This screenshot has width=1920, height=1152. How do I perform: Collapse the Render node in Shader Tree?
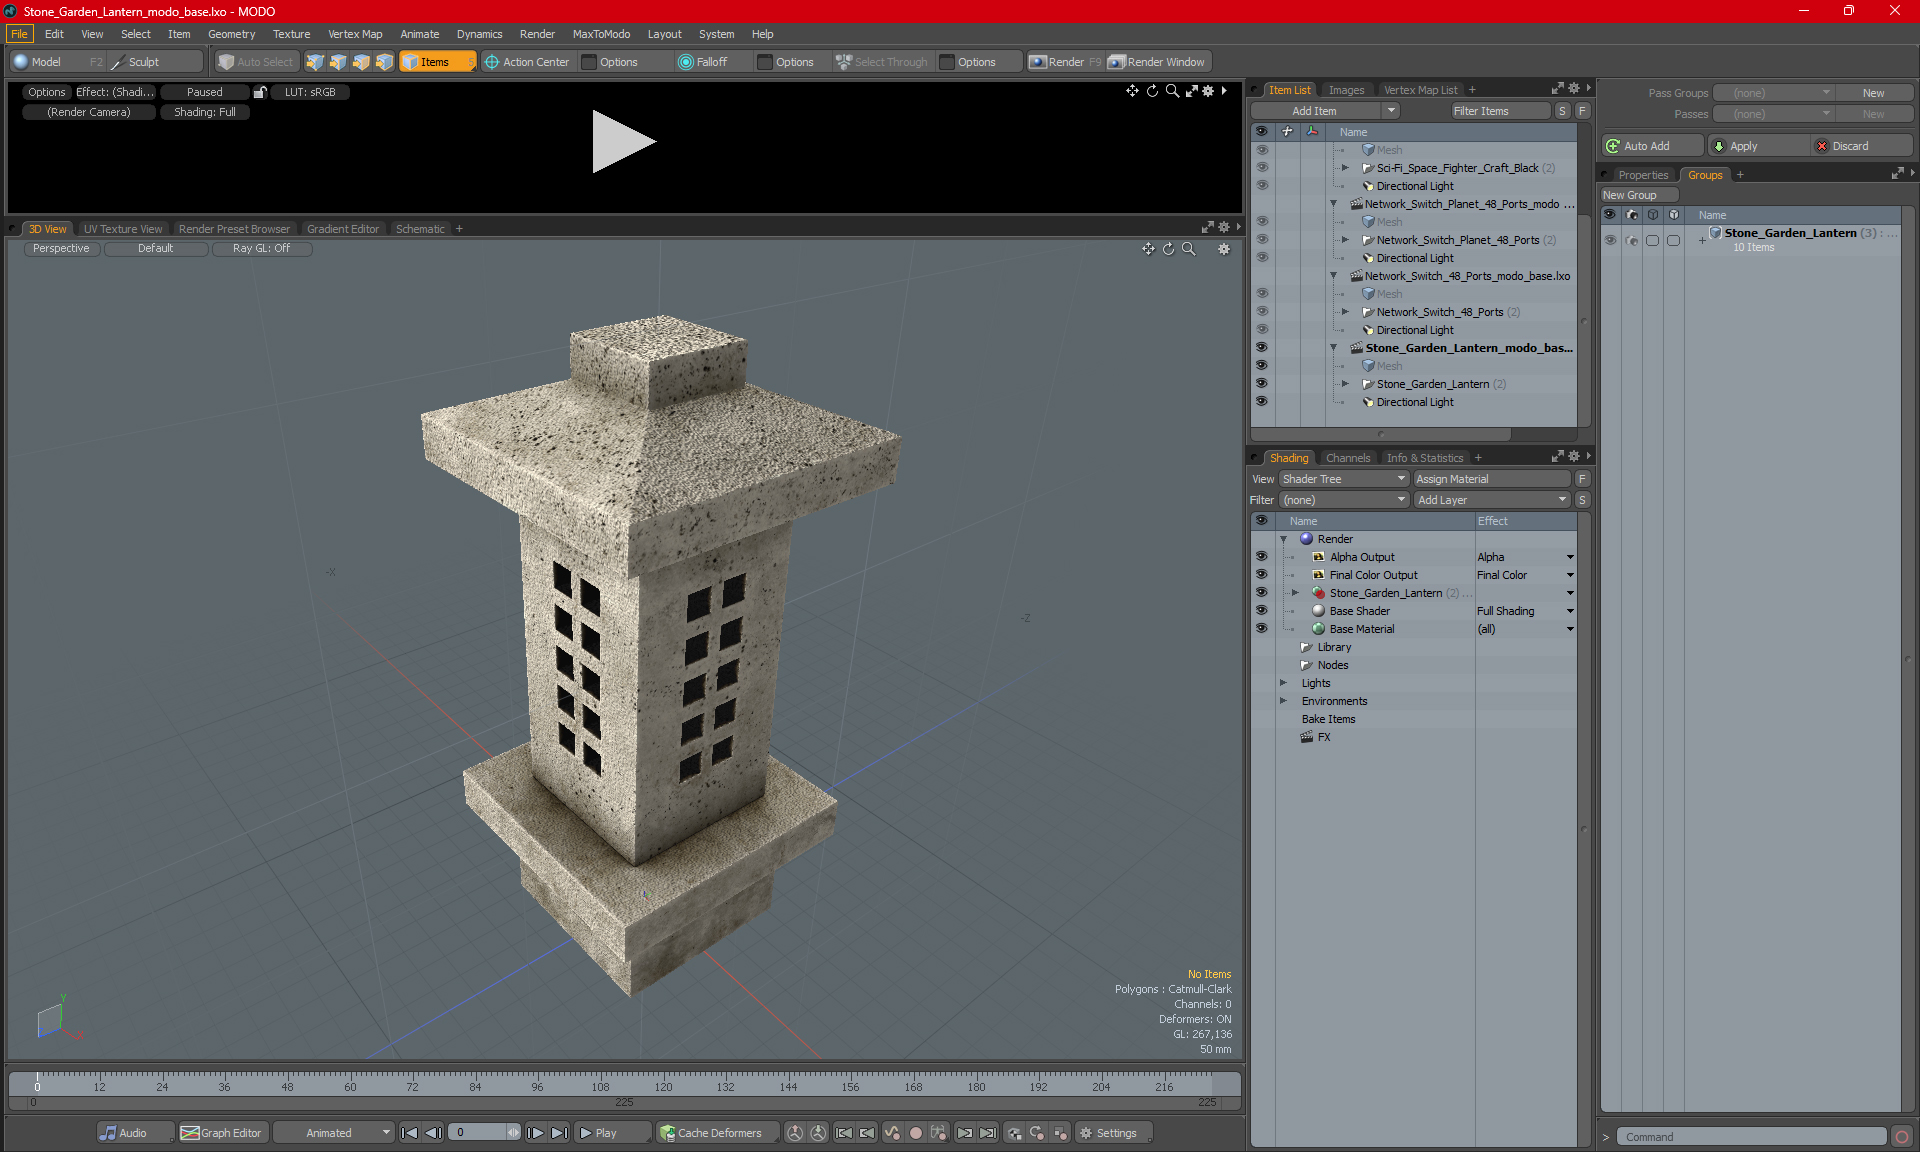coord(1283,539)
